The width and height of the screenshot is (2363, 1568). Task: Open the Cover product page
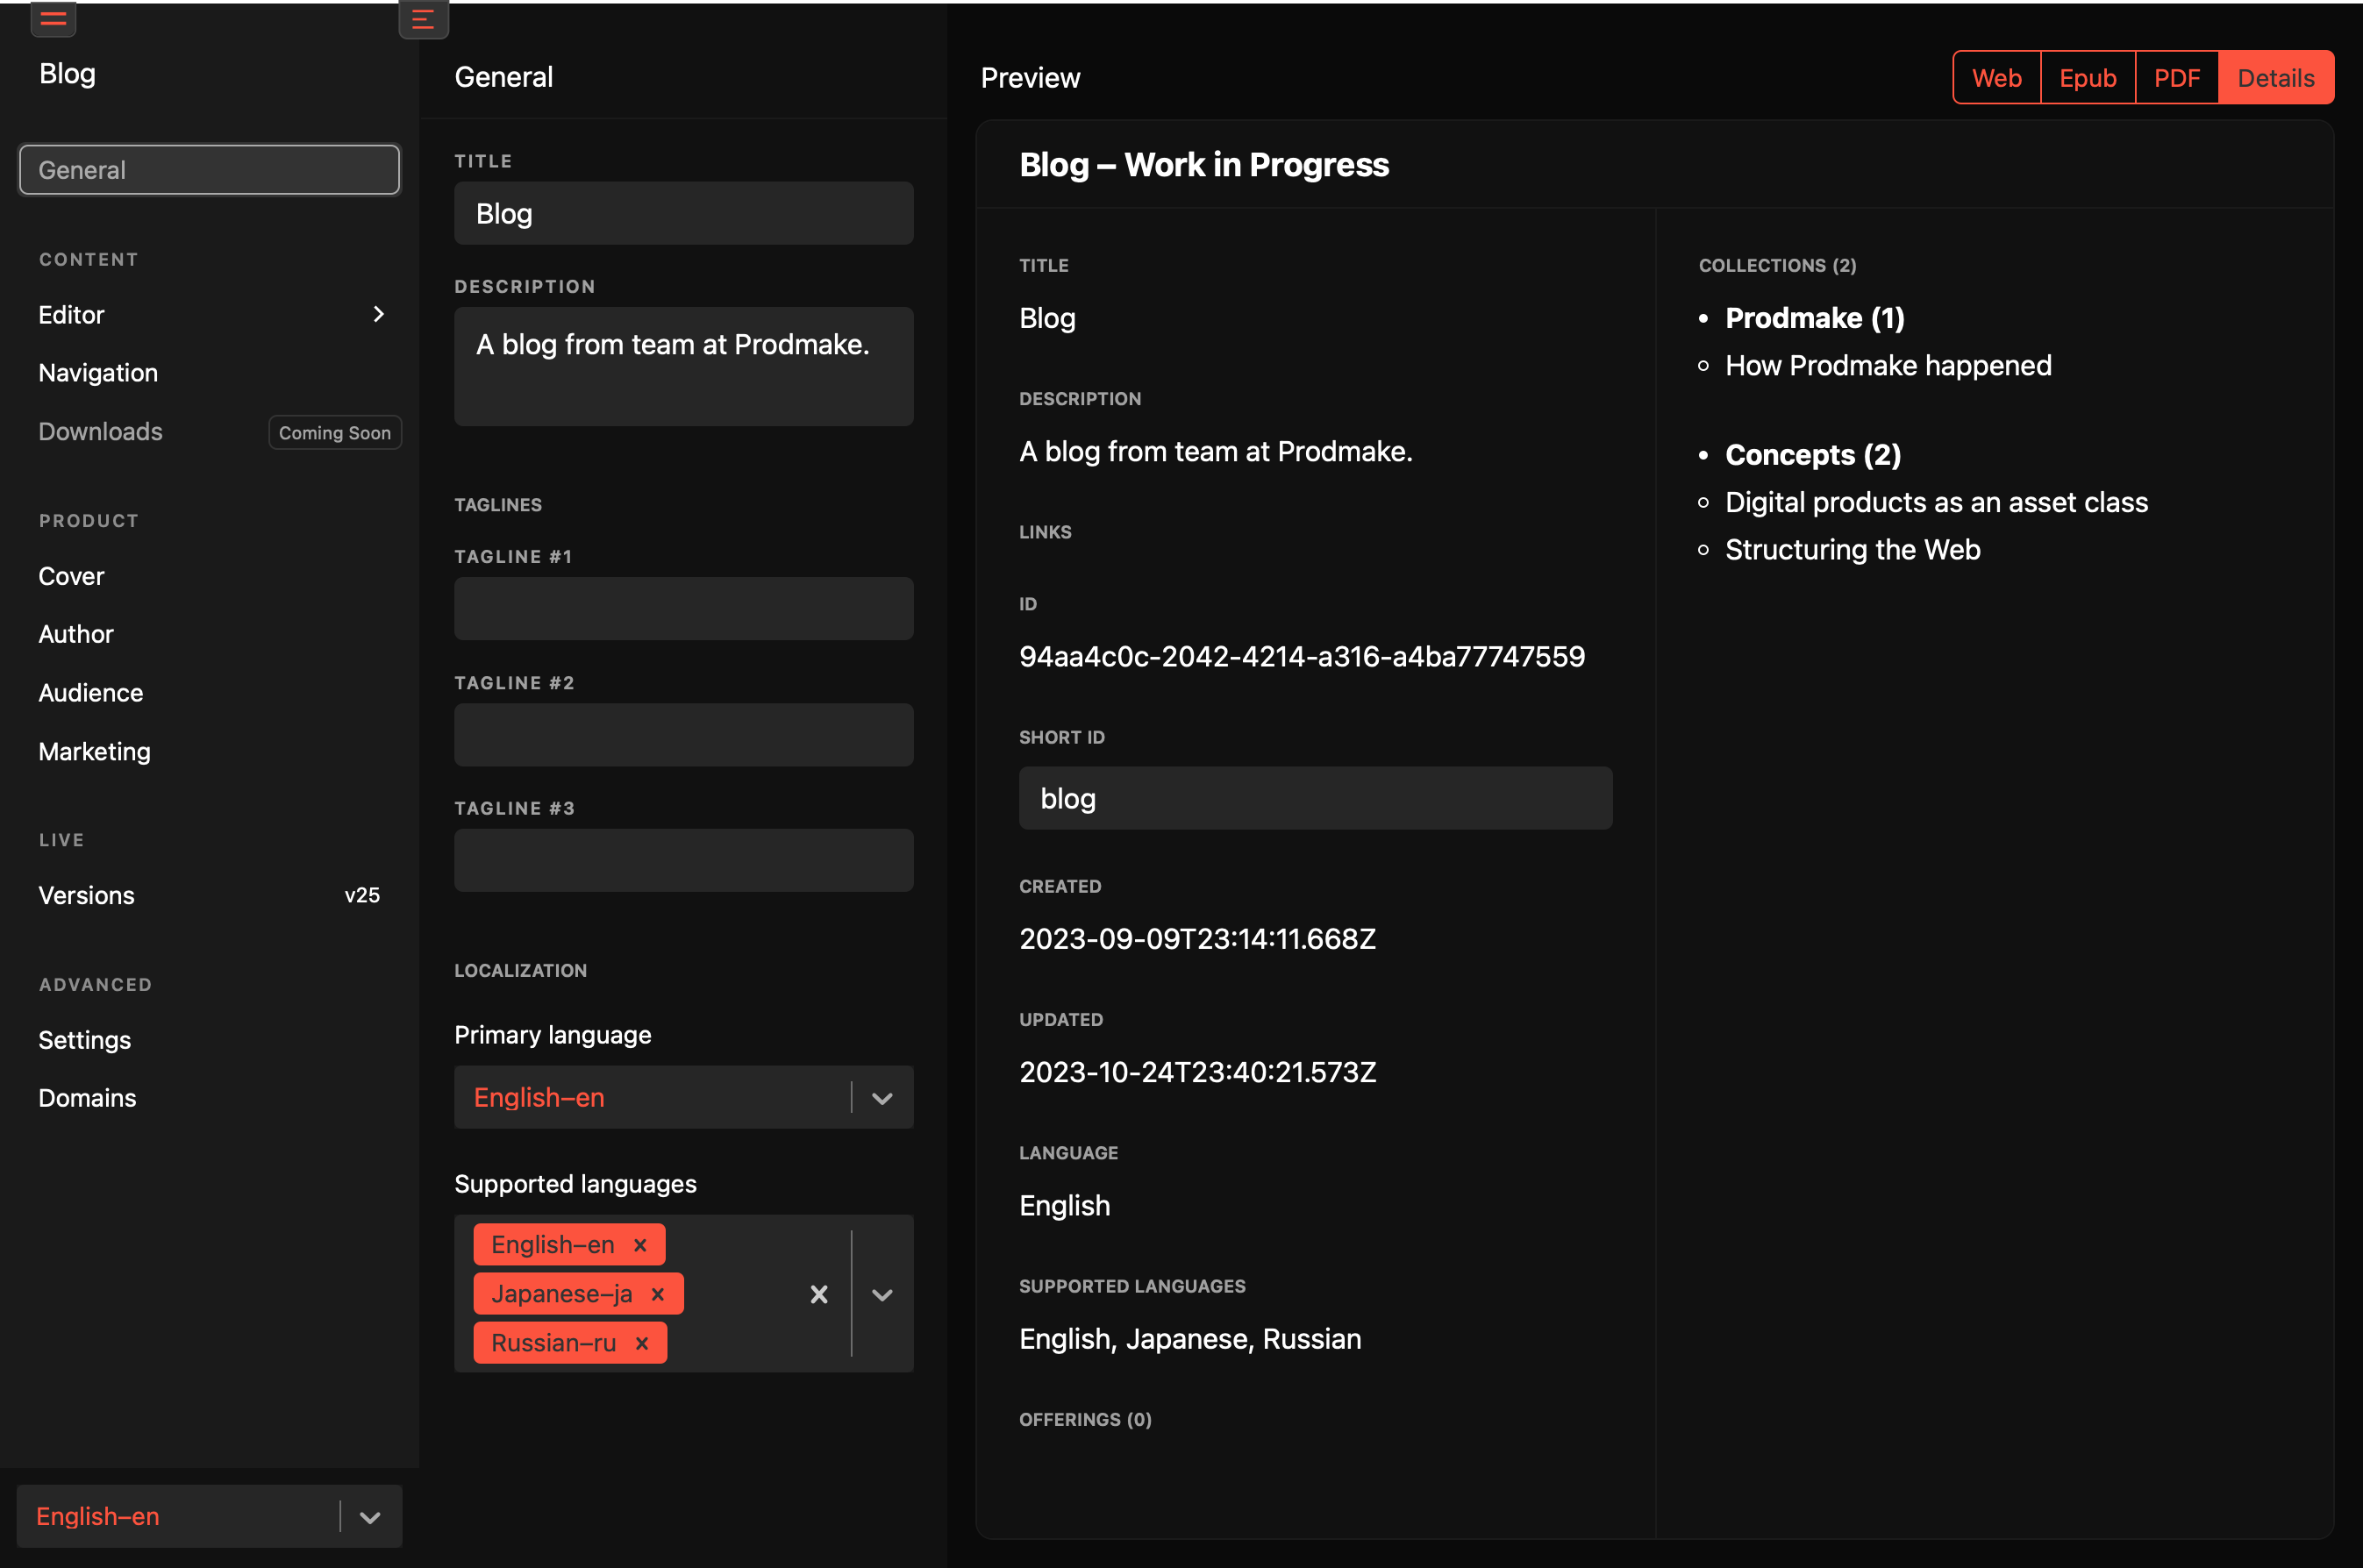click(x=71, y=576)
